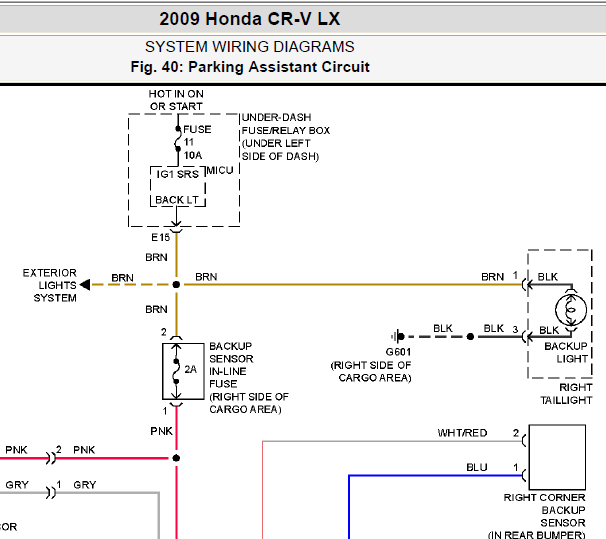The width and height of the screenshot is (606, 539).
Task: Click the 'SYSTEM WIRING DIAGRAMS' heading
Action: (250, 47)
